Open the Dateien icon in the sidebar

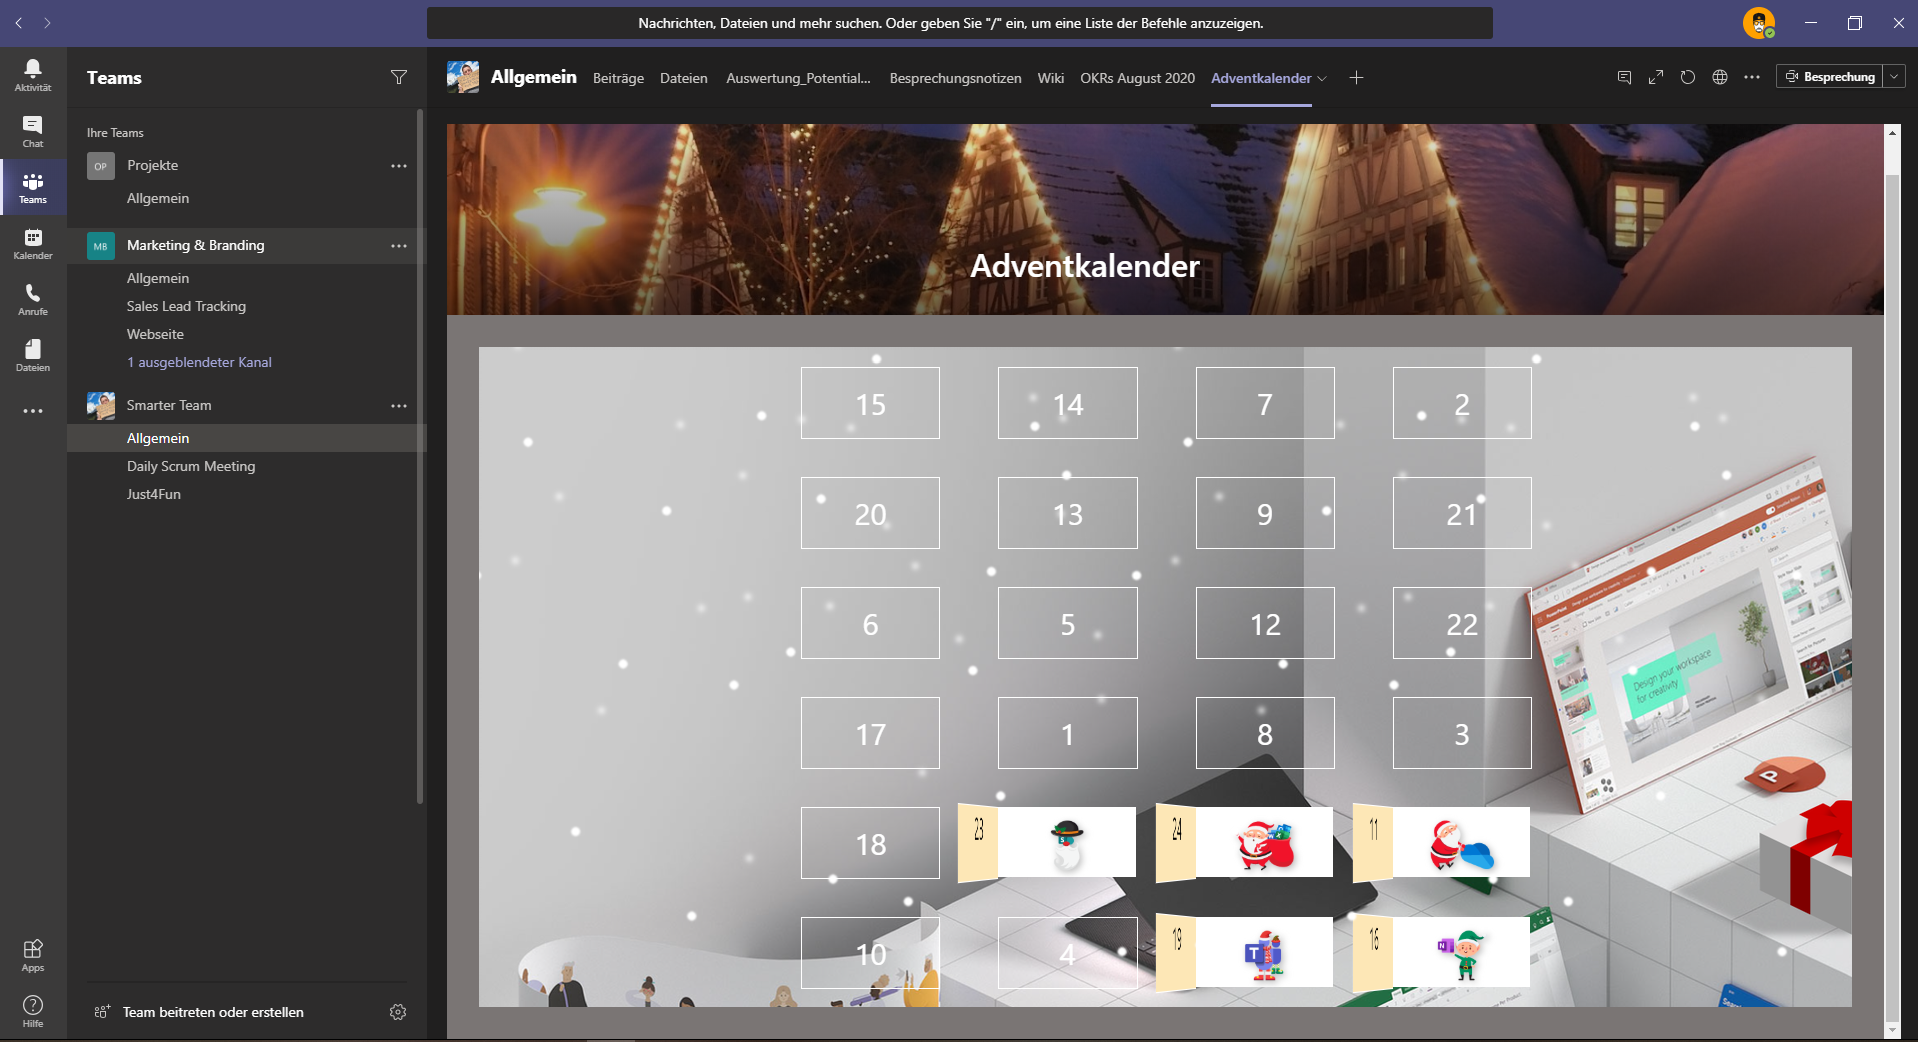33,355
